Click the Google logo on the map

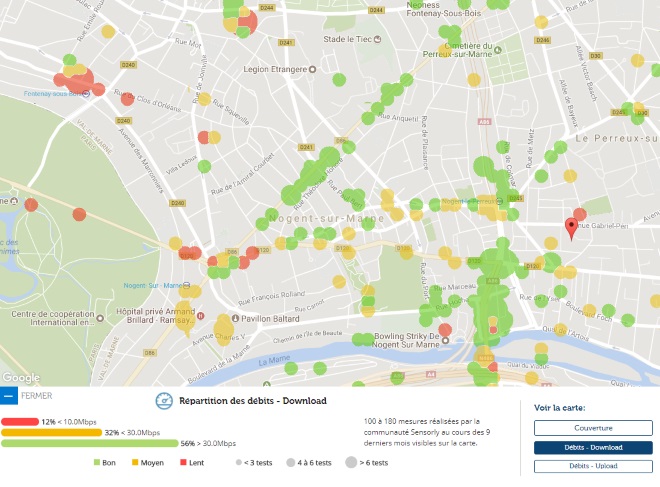coord(21,378)
